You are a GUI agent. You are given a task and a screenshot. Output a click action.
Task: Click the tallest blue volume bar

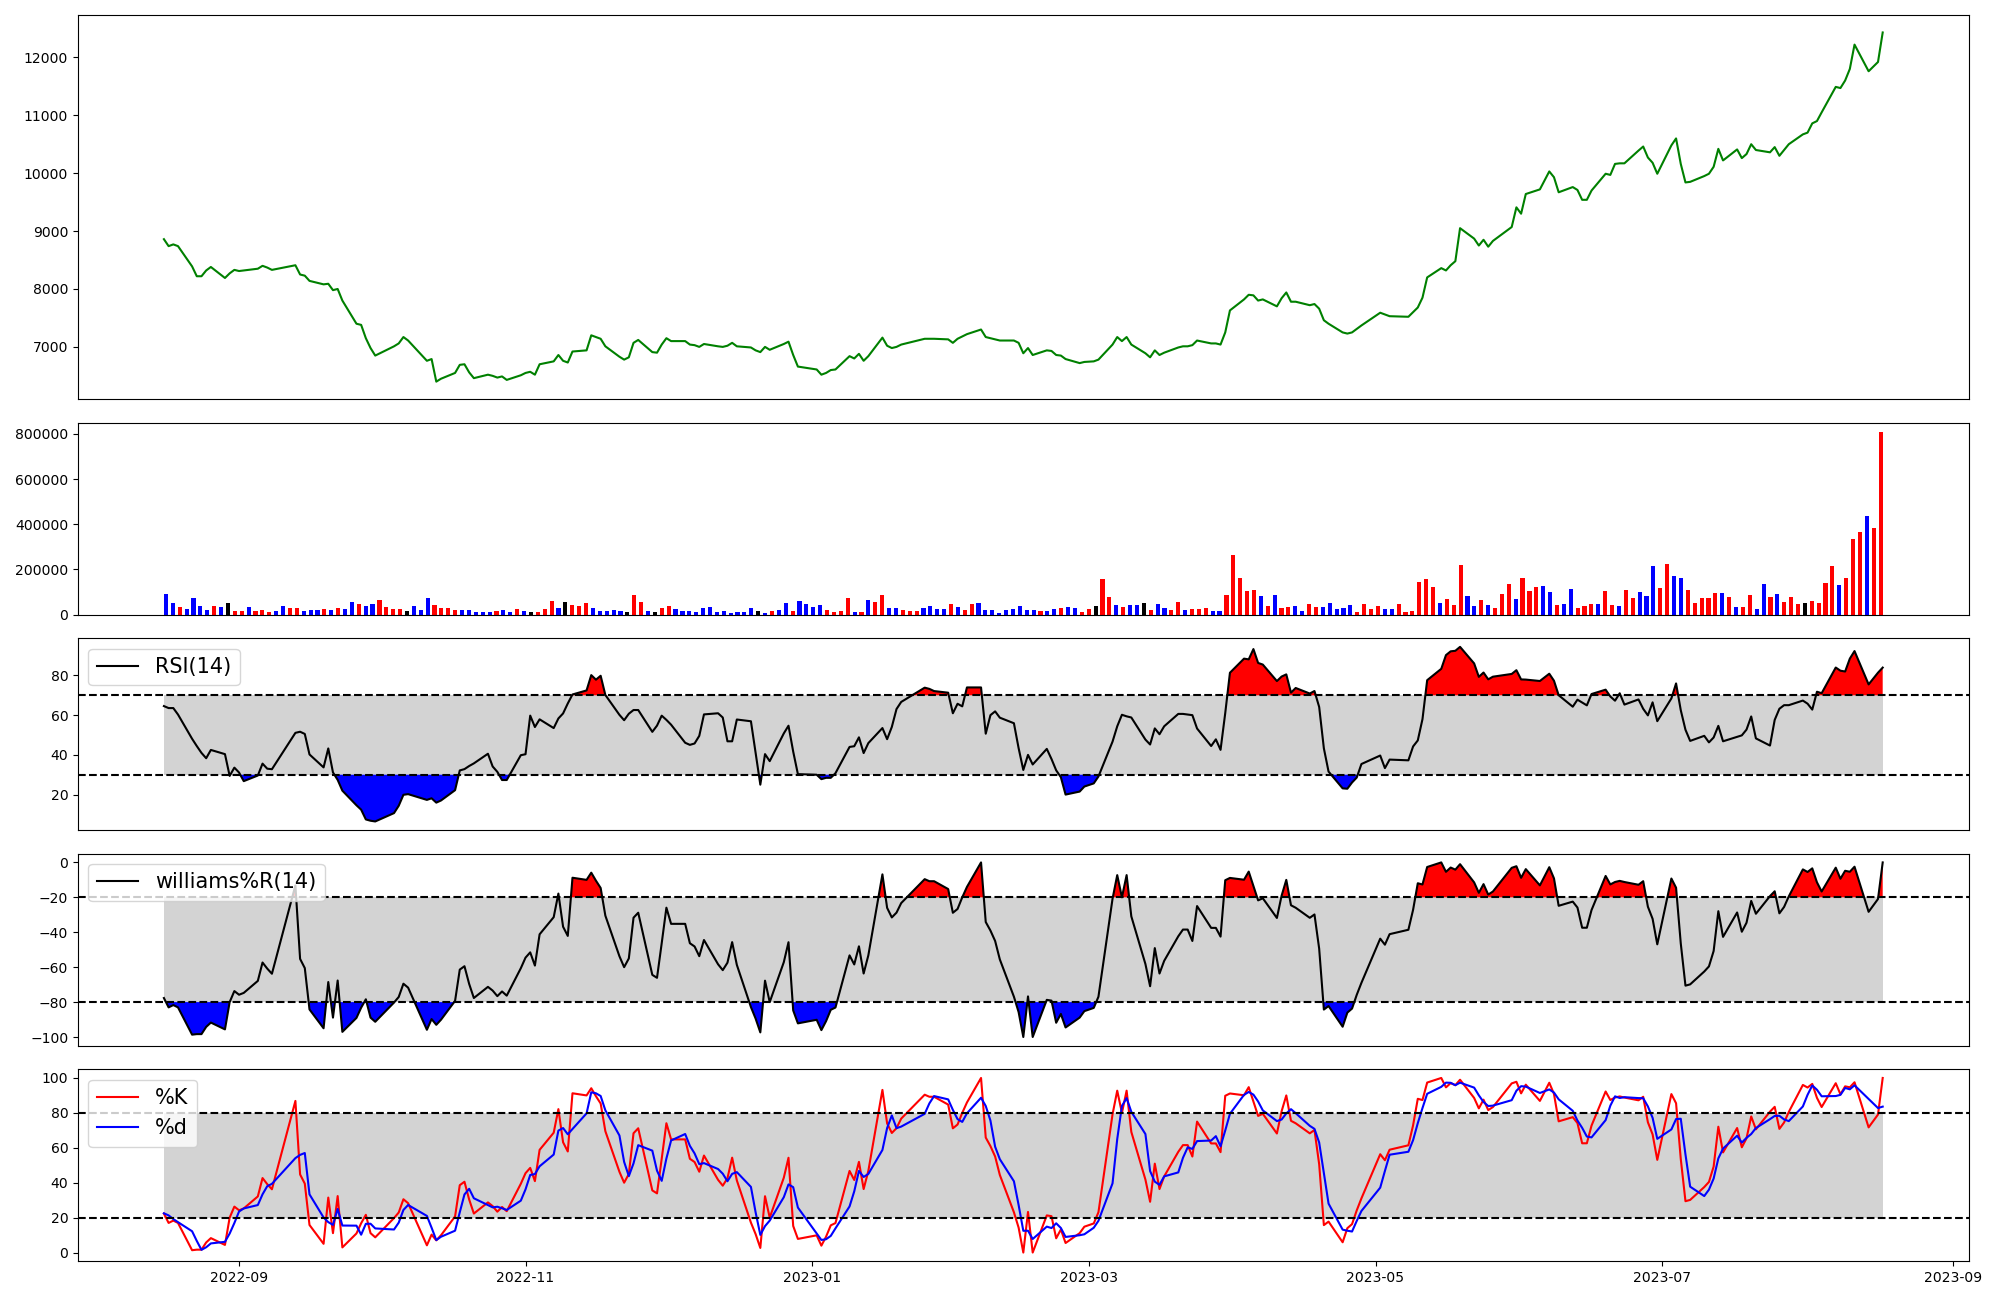coord(1866,566)
